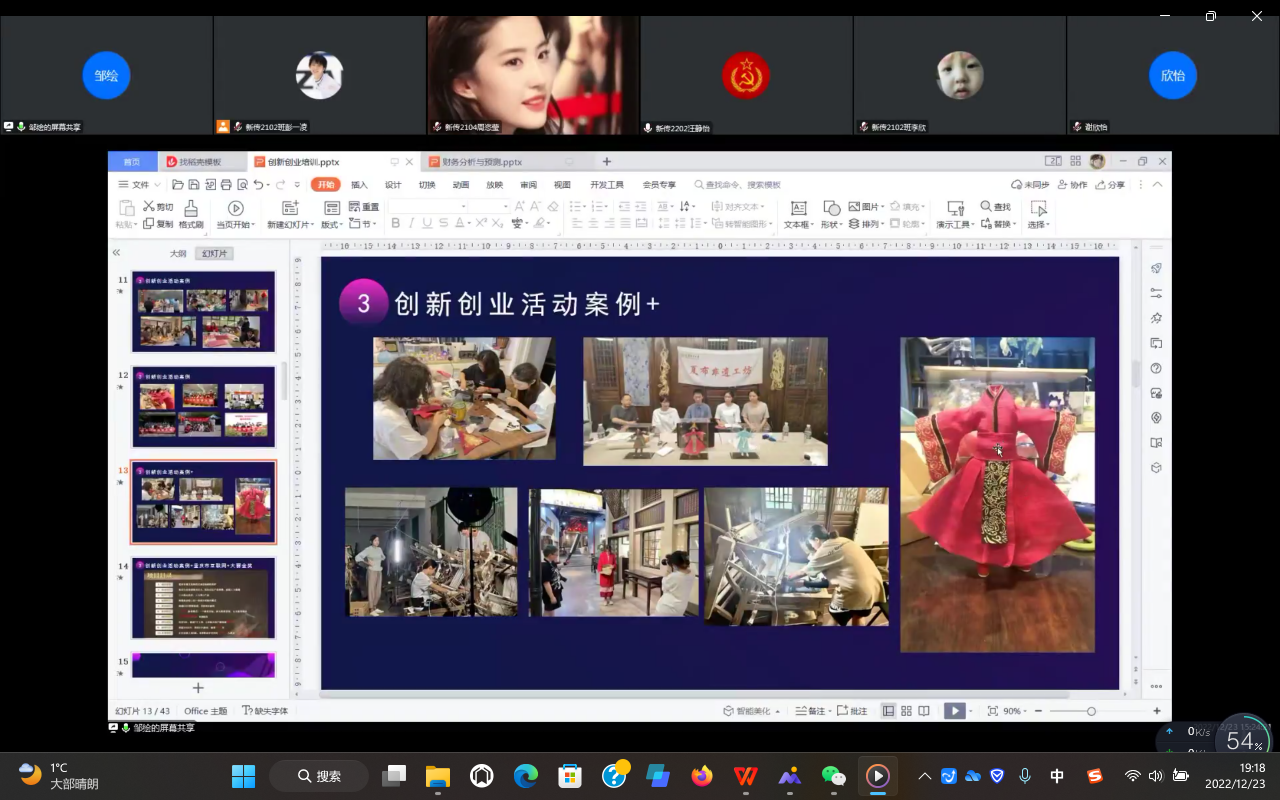Switch to slide sorter view in status bar
The height and width of the screenshot is (800, 1280).
[x=906, y=711]
